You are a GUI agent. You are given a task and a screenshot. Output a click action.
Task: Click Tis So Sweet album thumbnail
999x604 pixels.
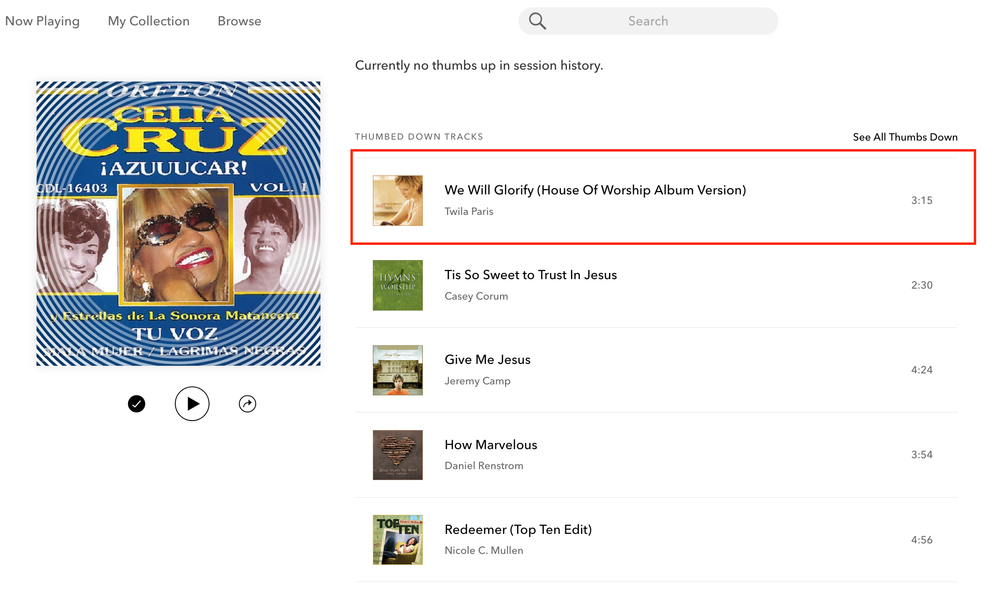398,285
